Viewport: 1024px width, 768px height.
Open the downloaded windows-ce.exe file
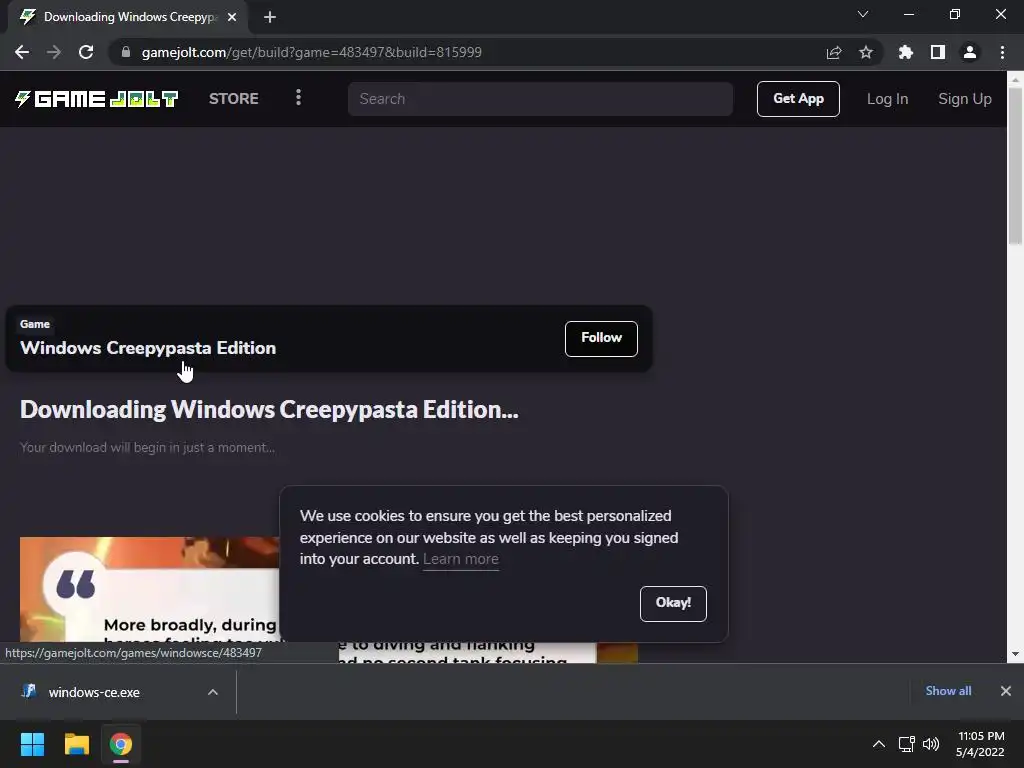pyautogui.click(x=93, y=692)
